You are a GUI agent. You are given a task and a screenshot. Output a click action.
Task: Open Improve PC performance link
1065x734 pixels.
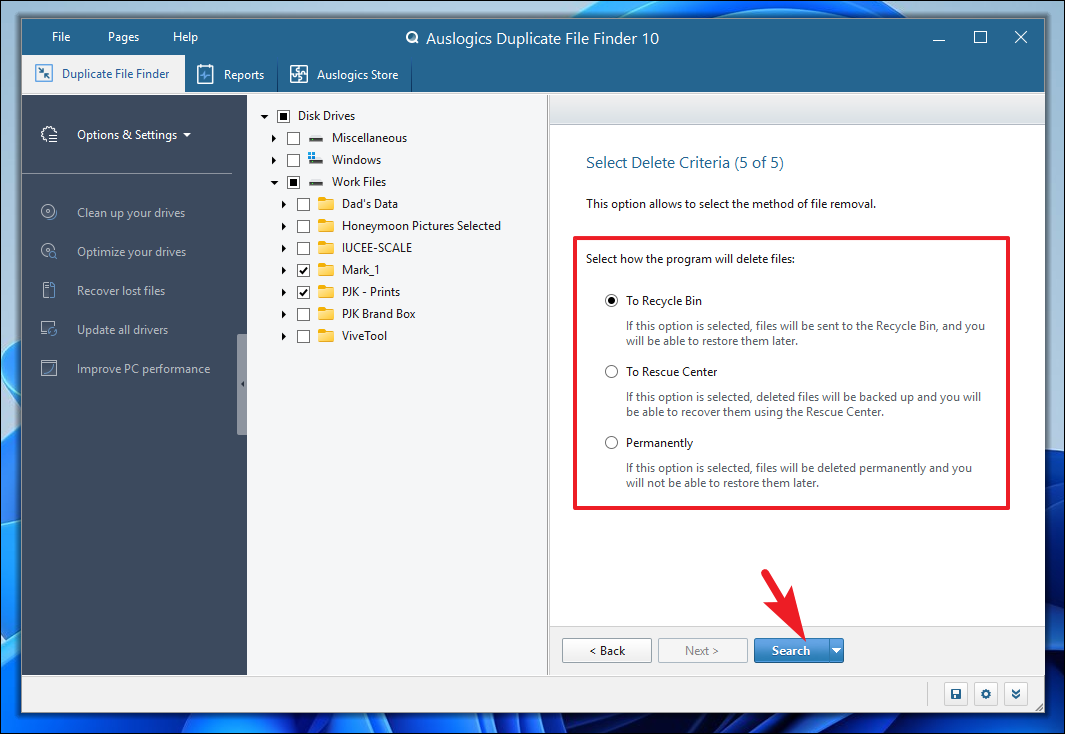[143, 369]
